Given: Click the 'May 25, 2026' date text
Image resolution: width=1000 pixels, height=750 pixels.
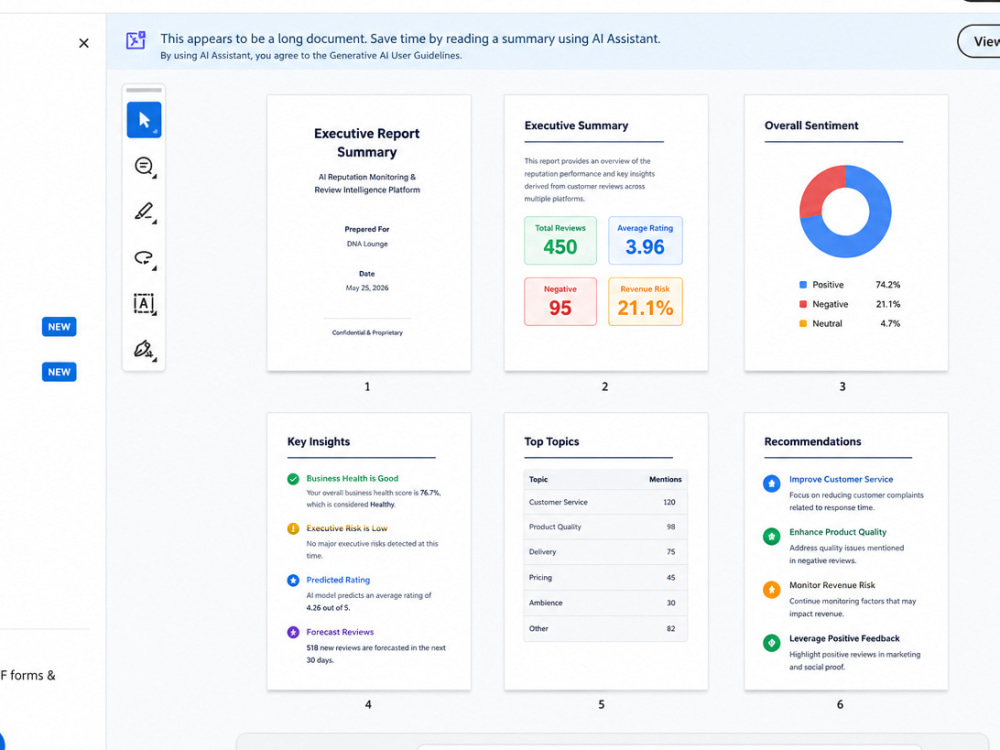Looking at the screenshot, I should 367,288.
